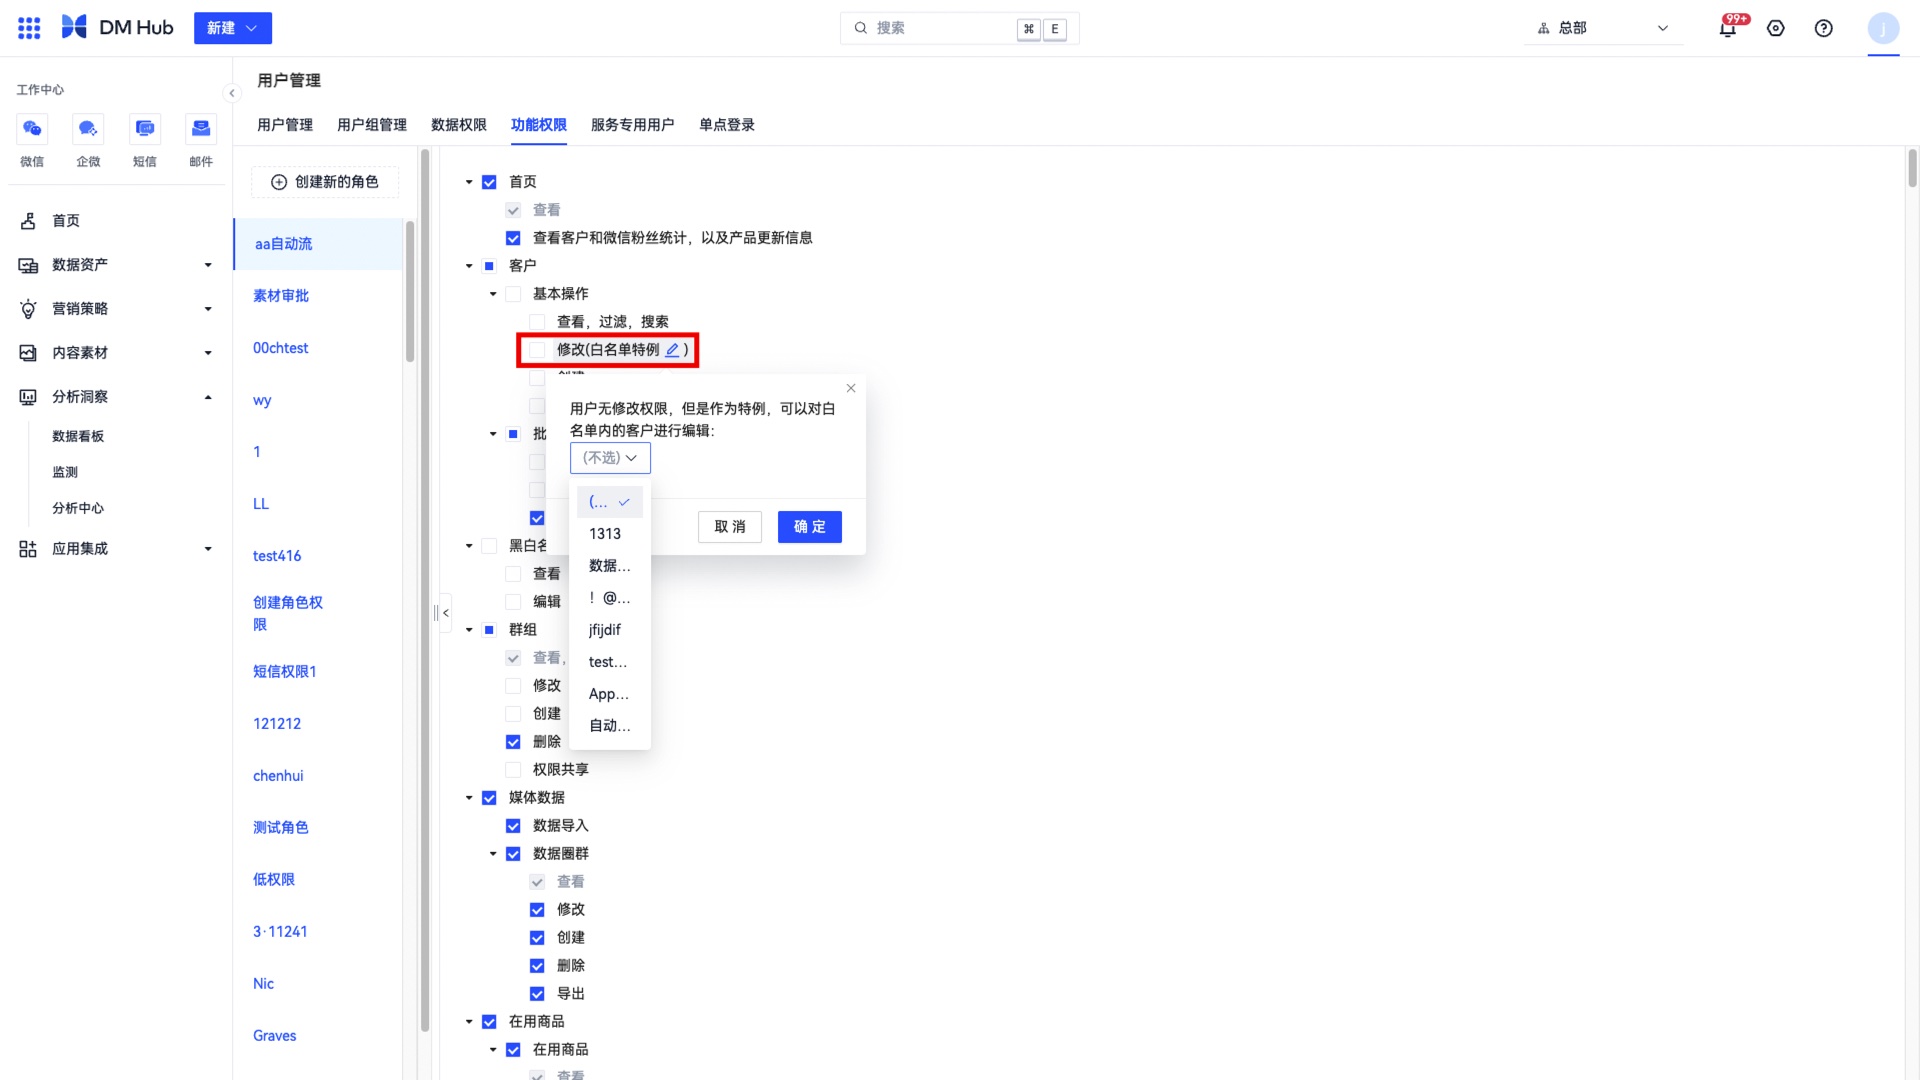The image size is (1920, 1080).
Task: Select jfijdif in the whitelist dropdown
Action: (x=610, y=630)
